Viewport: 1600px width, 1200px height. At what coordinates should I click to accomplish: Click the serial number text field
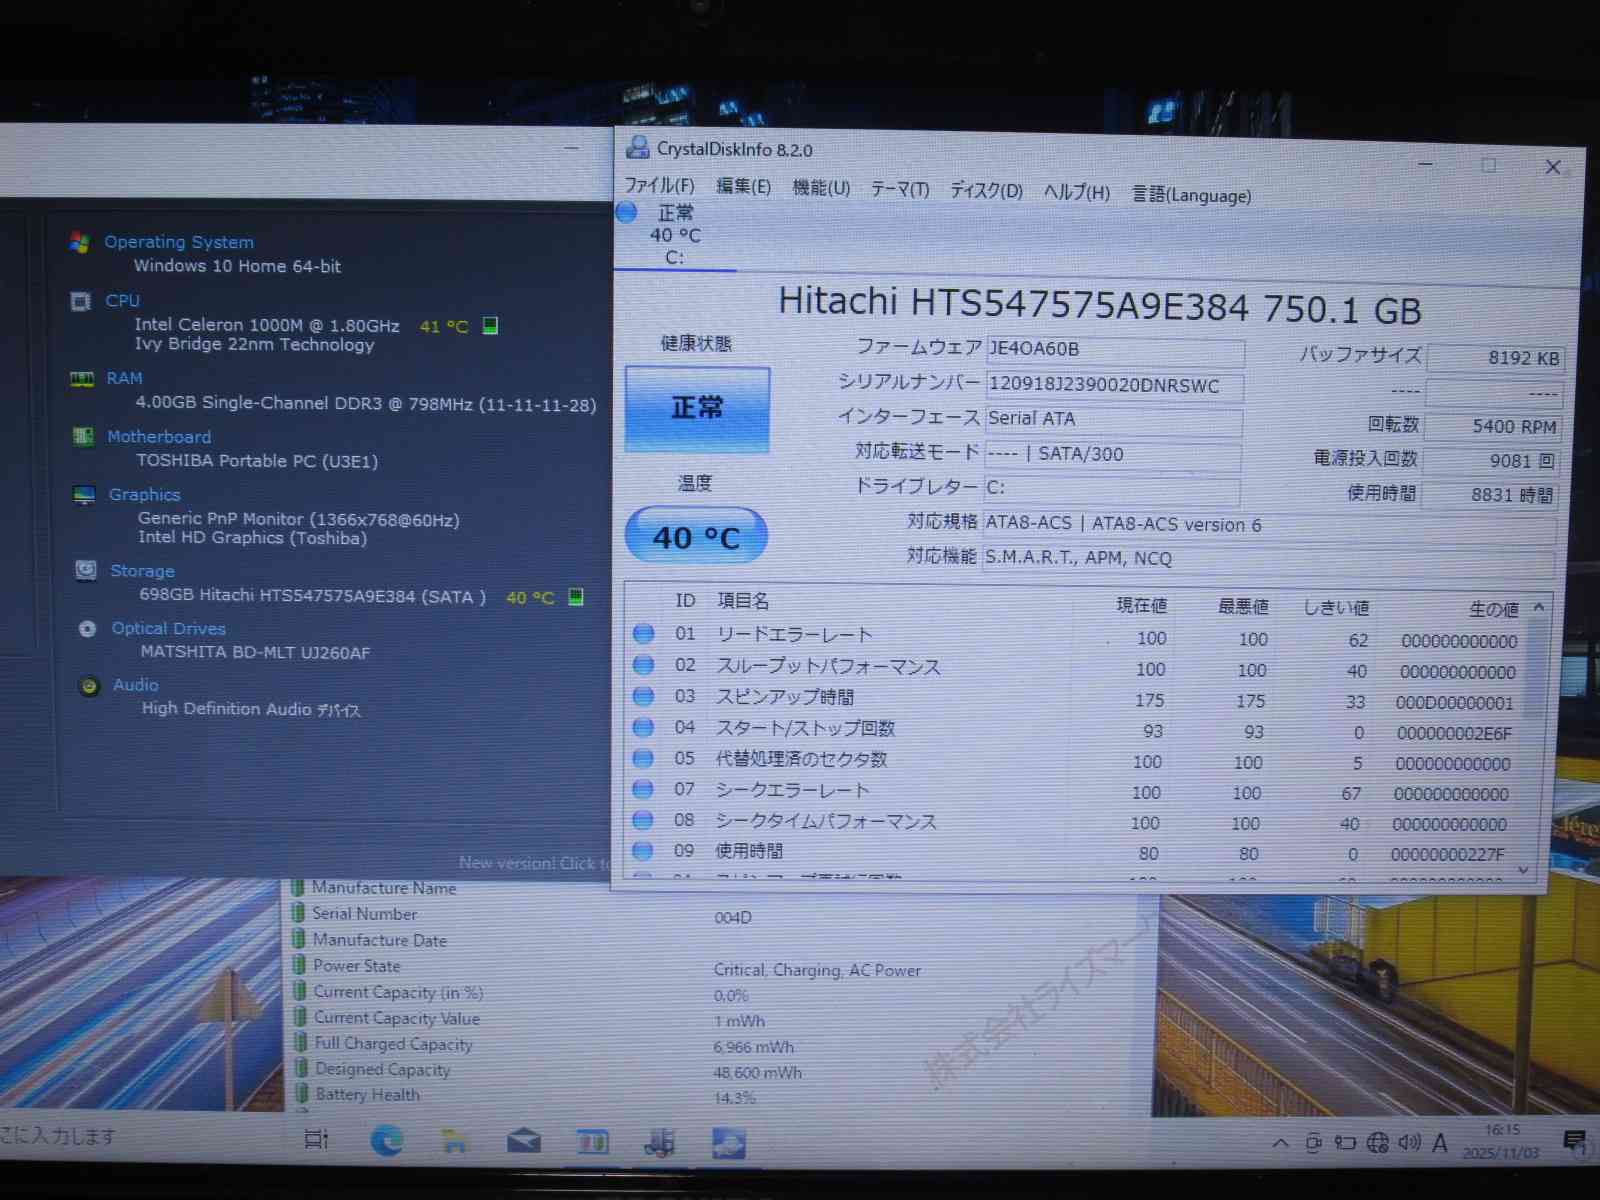click(x=1113, y=385)
